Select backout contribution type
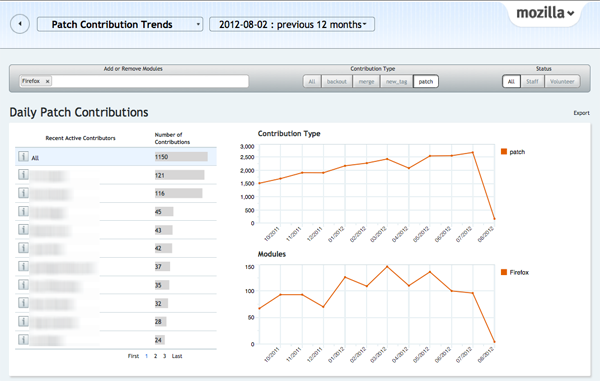The image size is (600, 381). coord(336,81)
